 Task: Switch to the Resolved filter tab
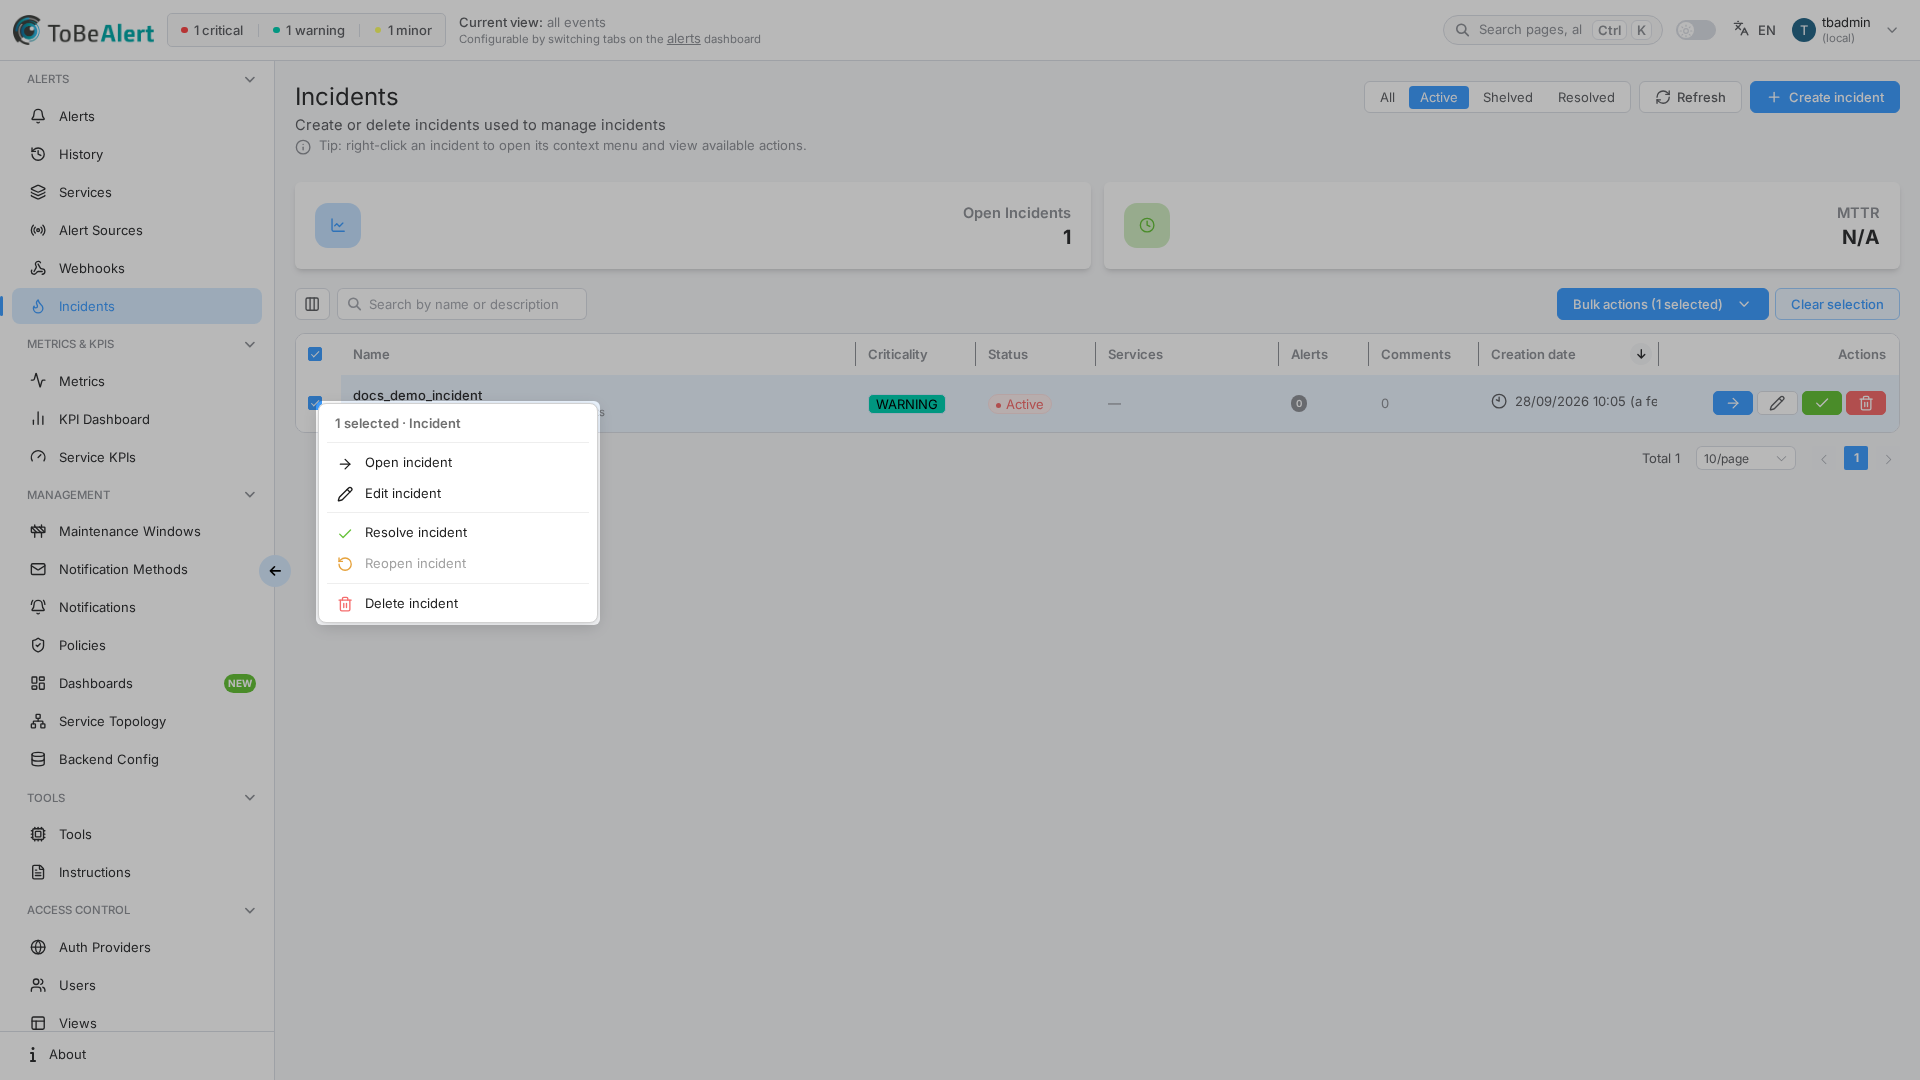(1586, 97)
